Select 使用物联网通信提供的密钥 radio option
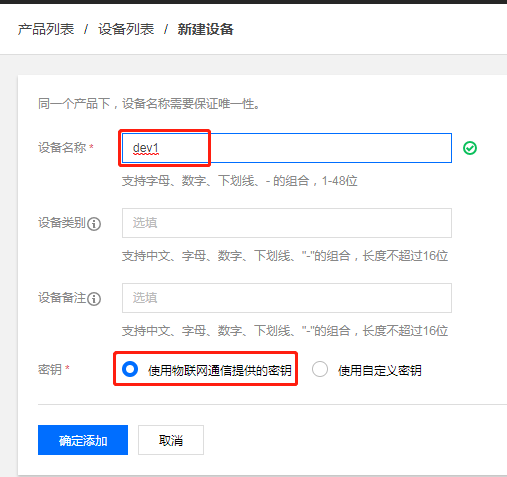Viewport: 507px width, 477px height. coord(130,369)
